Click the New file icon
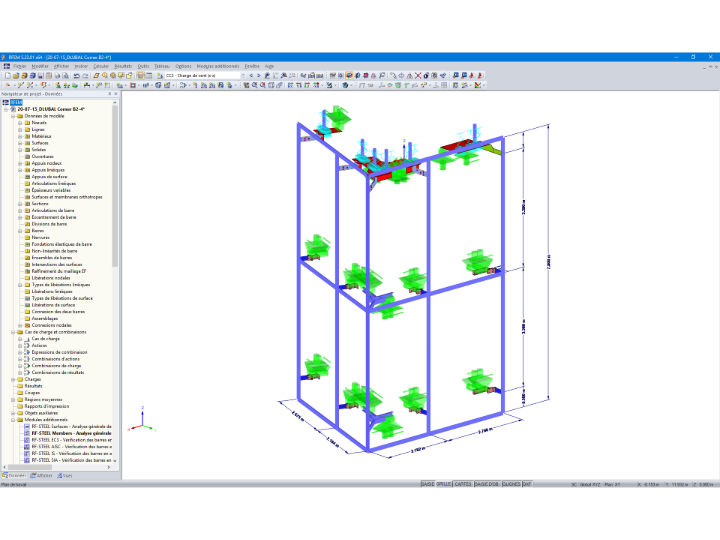Screen dimensions: 720x540 click(x=8, y=75)
